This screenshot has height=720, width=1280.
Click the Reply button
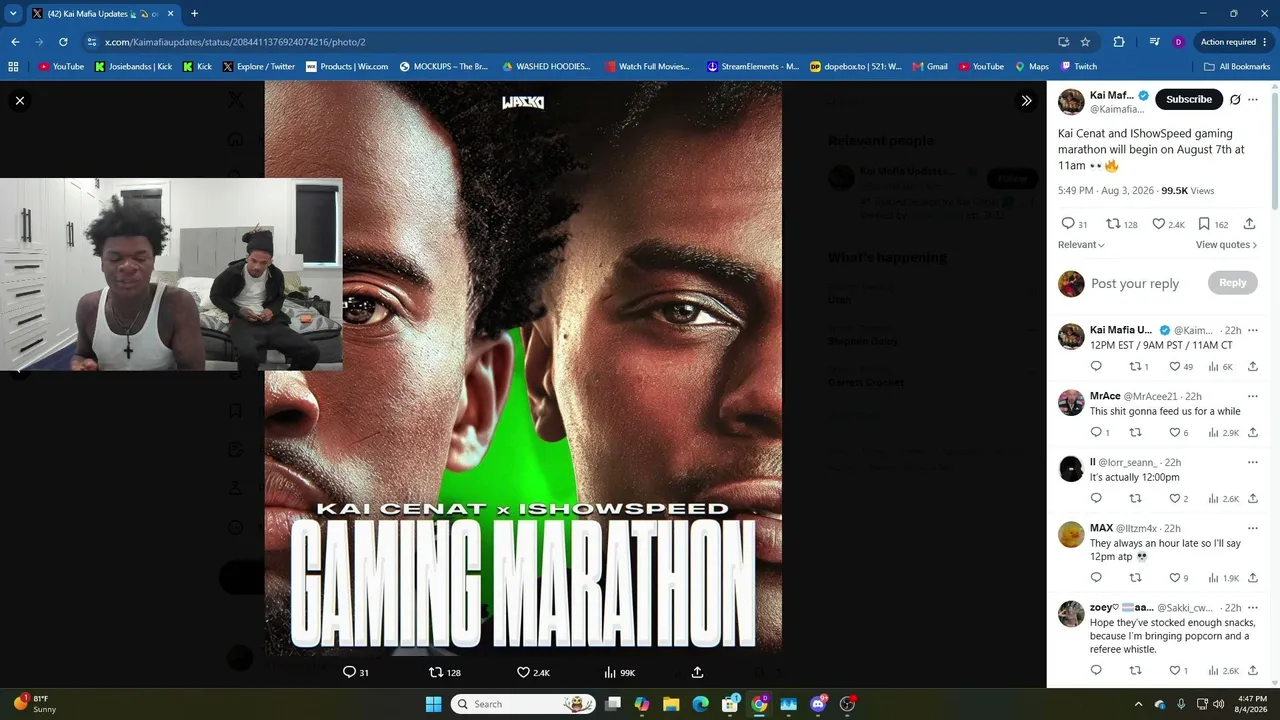(1232, 283)
